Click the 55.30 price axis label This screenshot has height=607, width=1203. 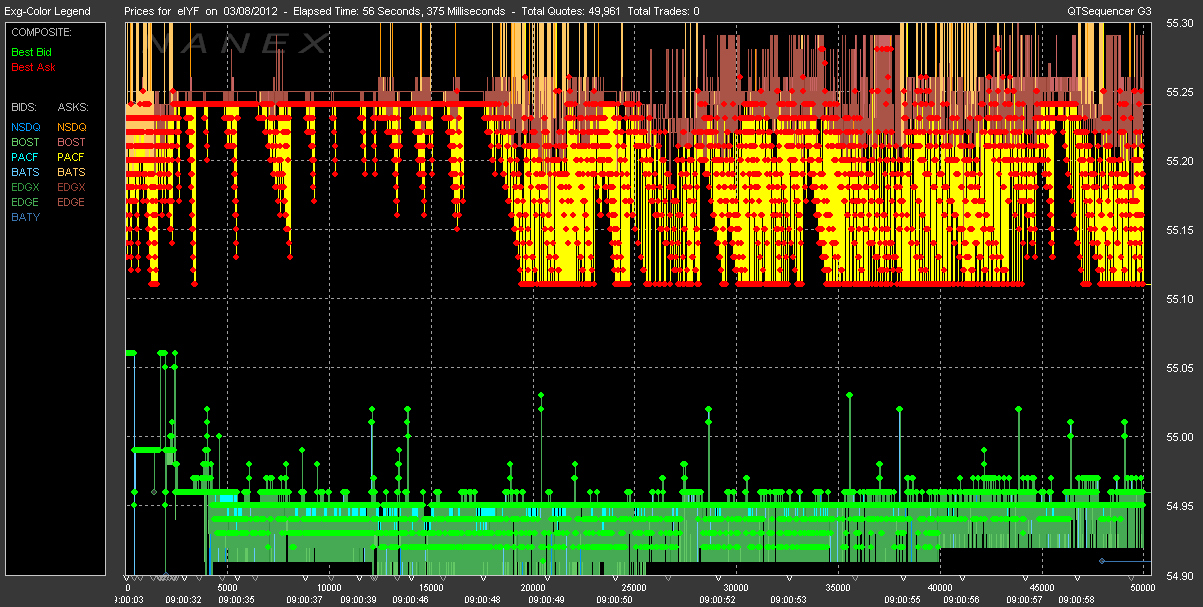click(x=1180, y=24)
